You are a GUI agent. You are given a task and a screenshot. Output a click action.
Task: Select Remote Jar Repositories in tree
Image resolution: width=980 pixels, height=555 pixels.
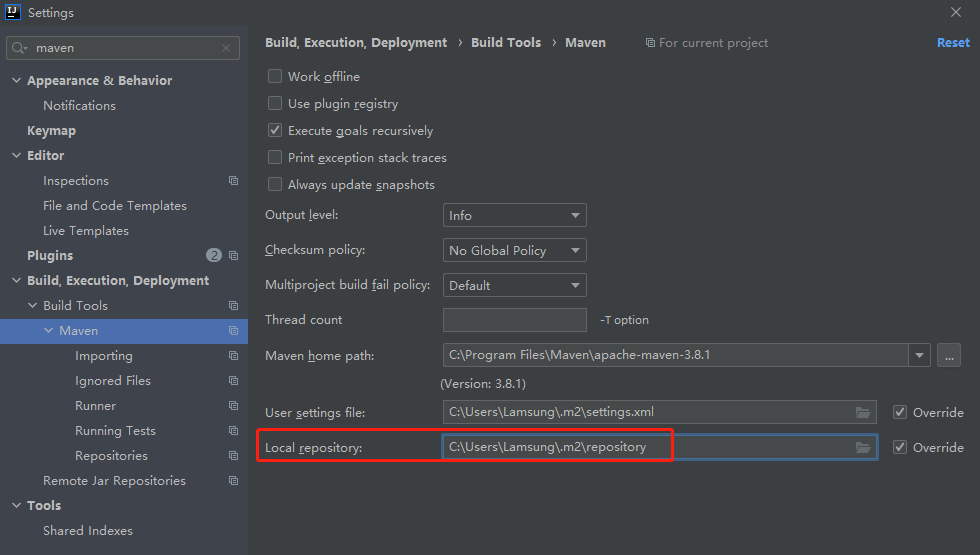pos(114,481)
